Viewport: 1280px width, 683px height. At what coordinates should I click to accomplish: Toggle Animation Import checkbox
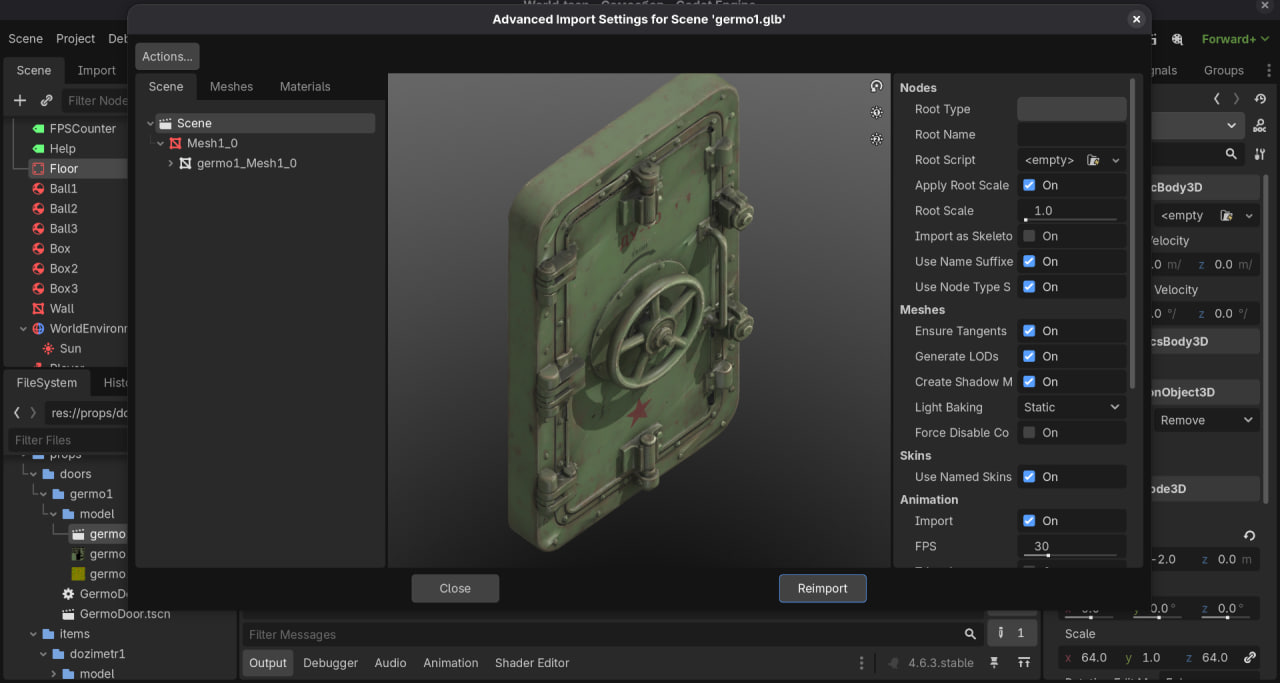pyautogui.click(x=1029, y=521)
